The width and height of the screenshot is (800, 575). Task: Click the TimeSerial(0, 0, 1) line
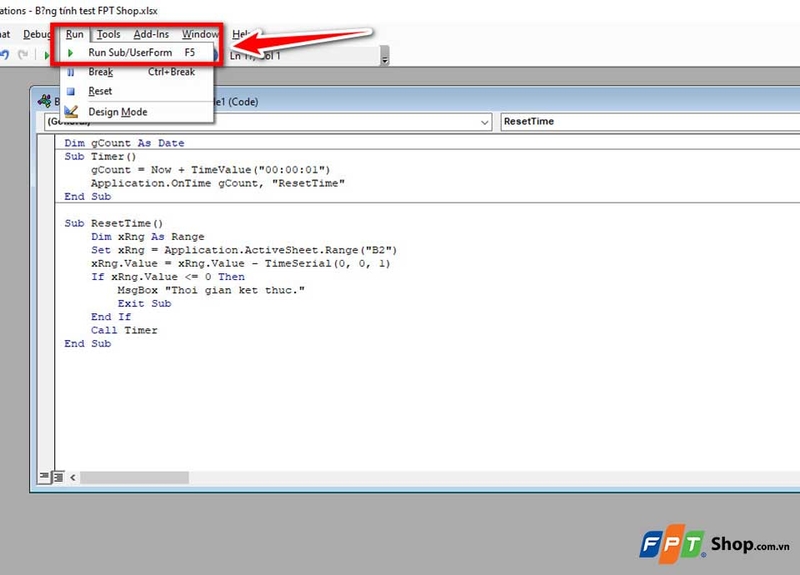240,263
